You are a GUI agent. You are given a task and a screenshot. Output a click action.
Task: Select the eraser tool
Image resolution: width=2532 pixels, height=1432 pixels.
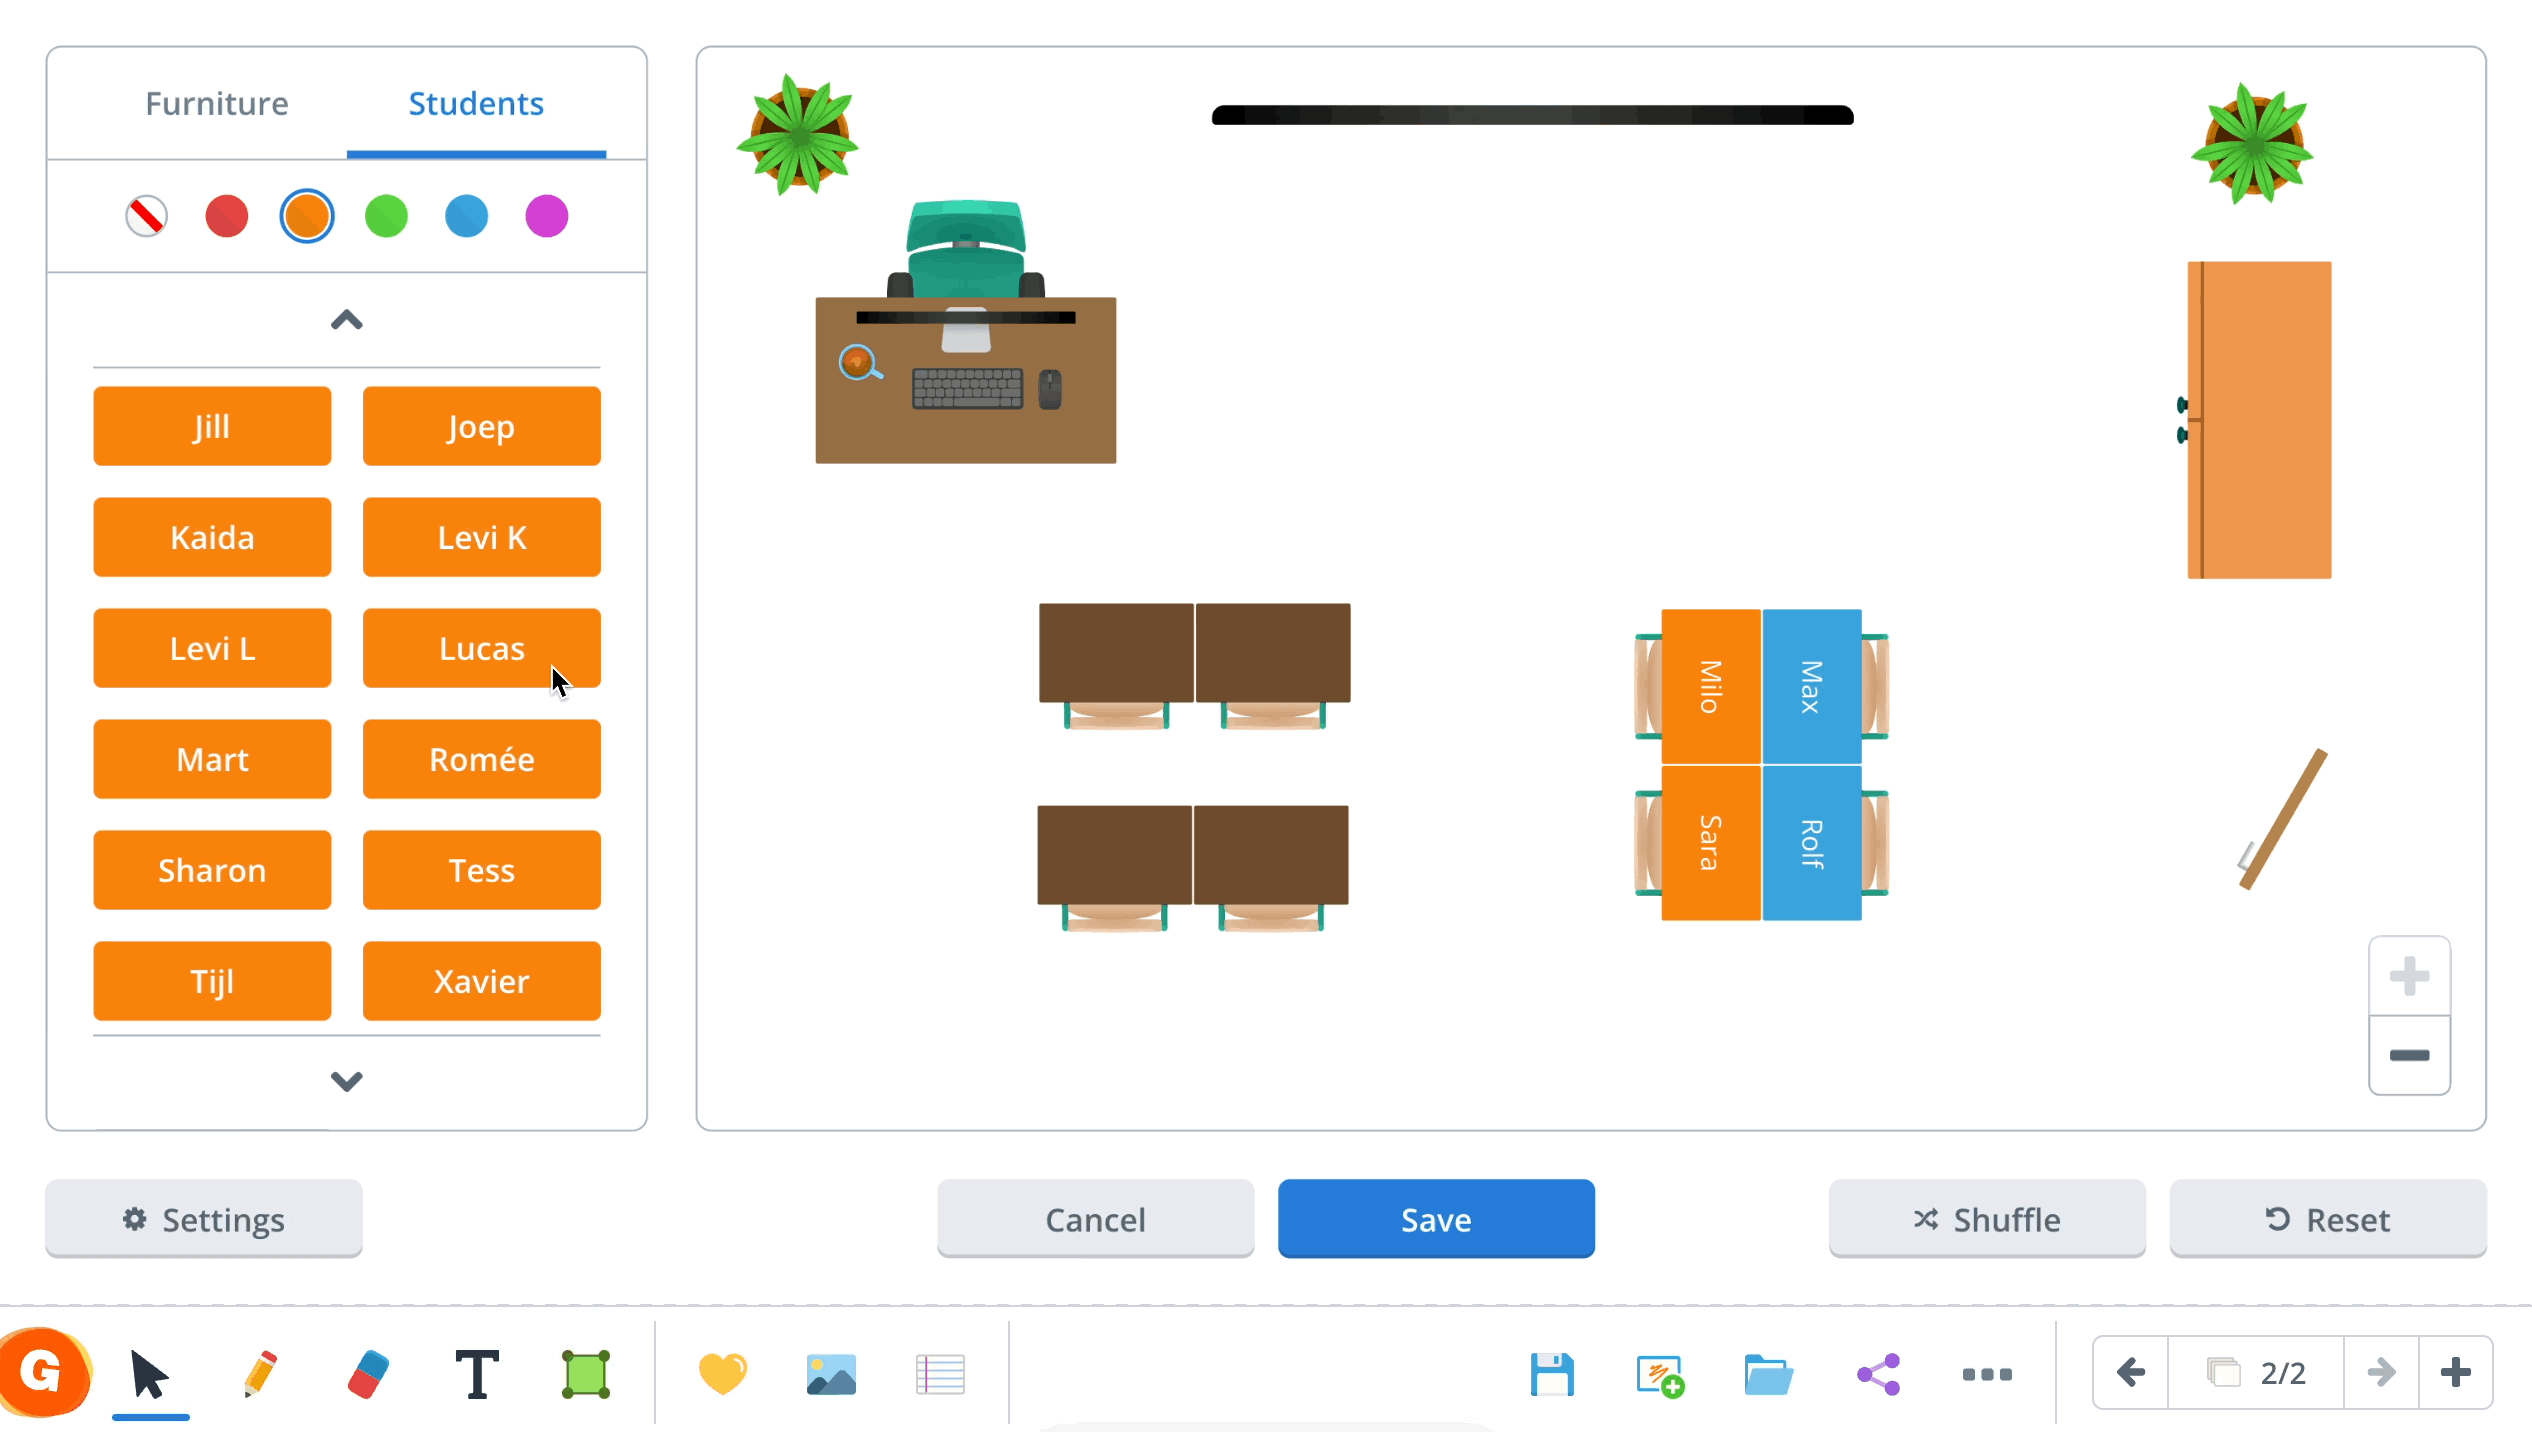[367, 1373]
